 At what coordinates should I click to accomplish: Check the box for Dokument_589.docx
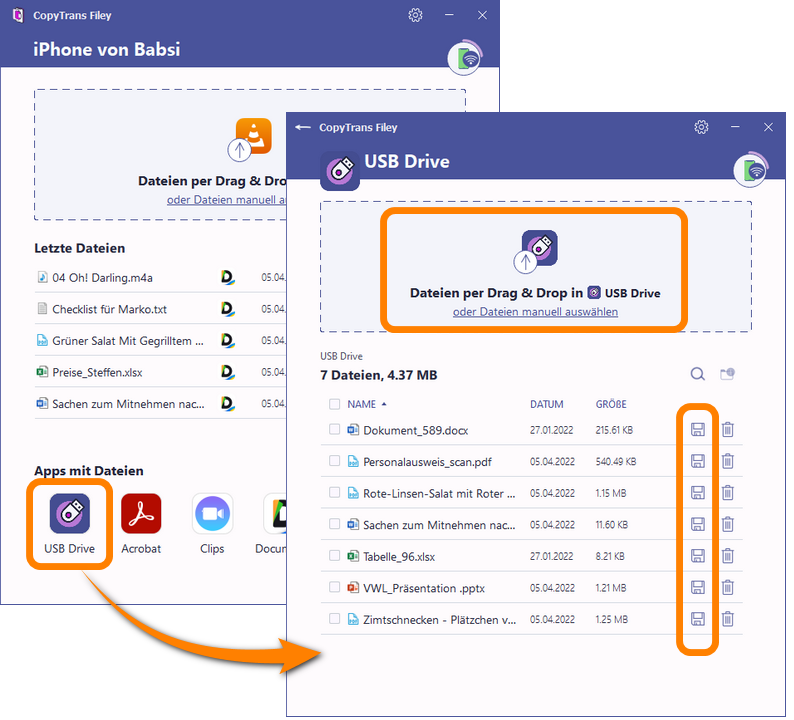tap(334, 429)
